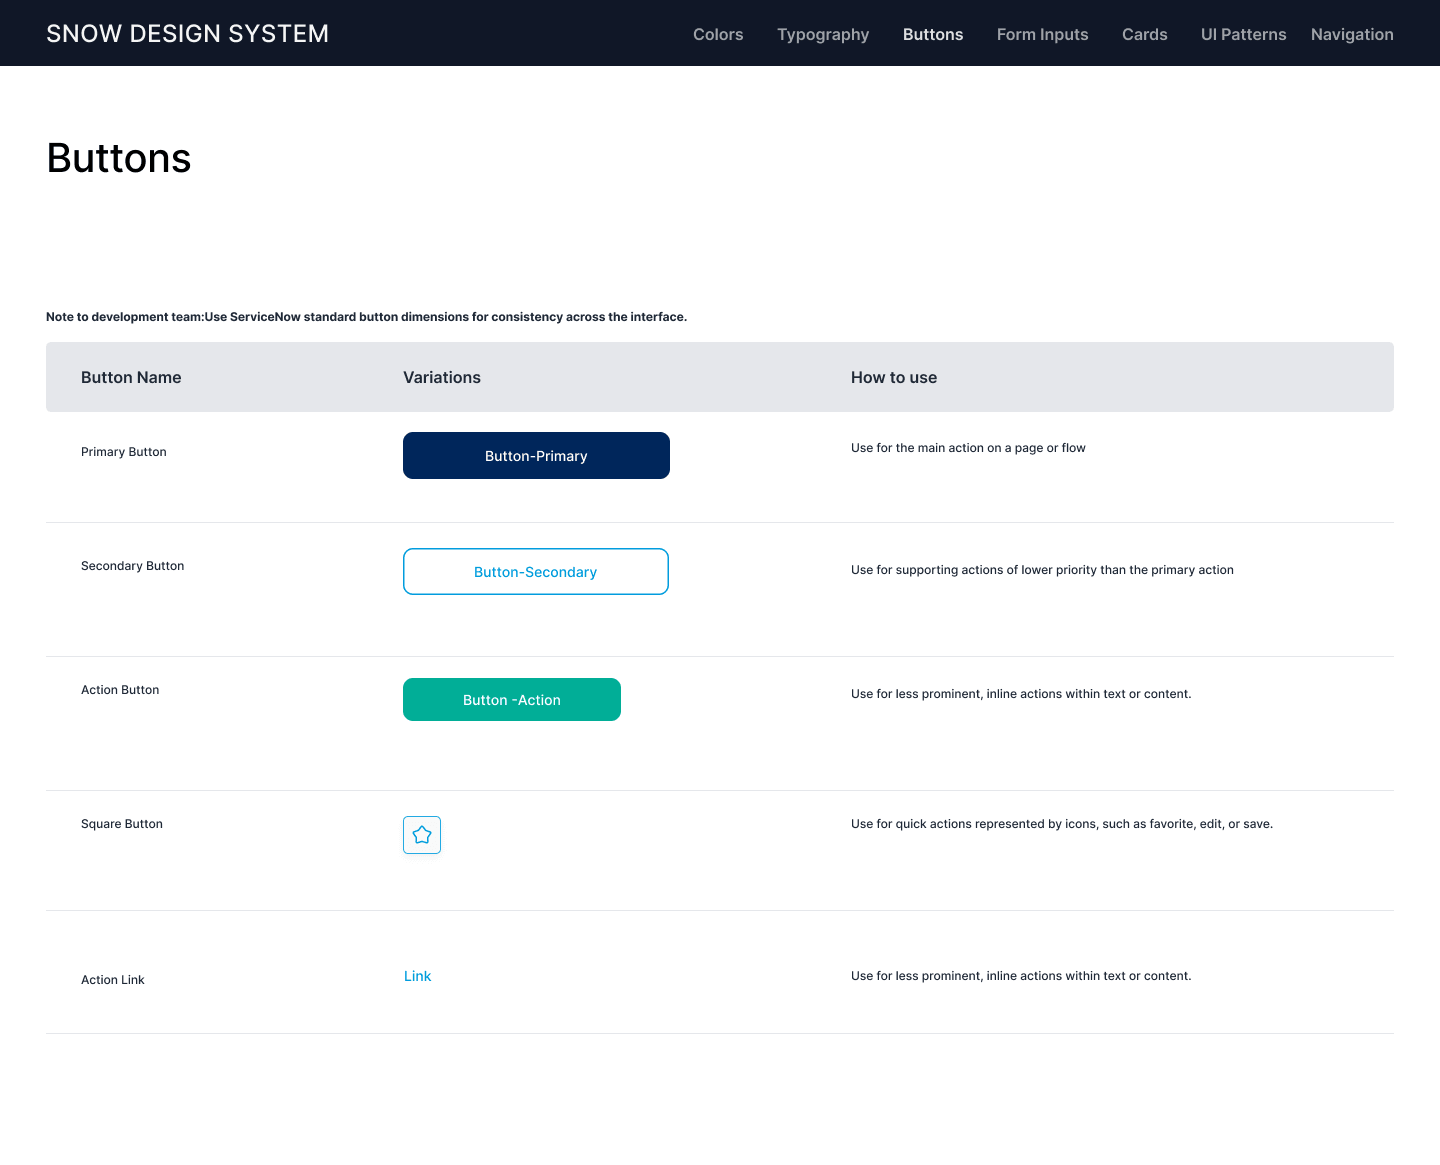1440x1165 pixels.
Task: Follow the blue Link text
Action: (417, 976)
